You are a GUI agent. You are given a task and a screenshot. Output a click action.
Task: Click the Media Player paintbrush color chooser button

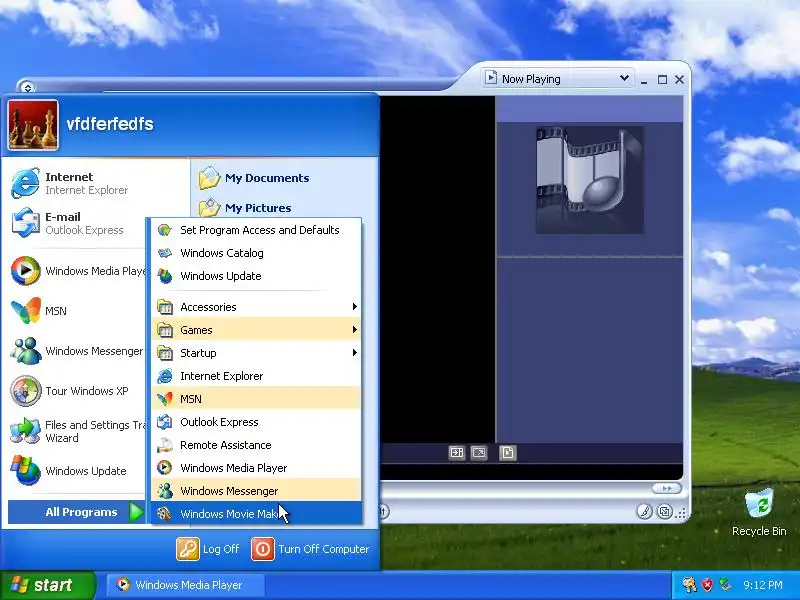tap(644, 511)
